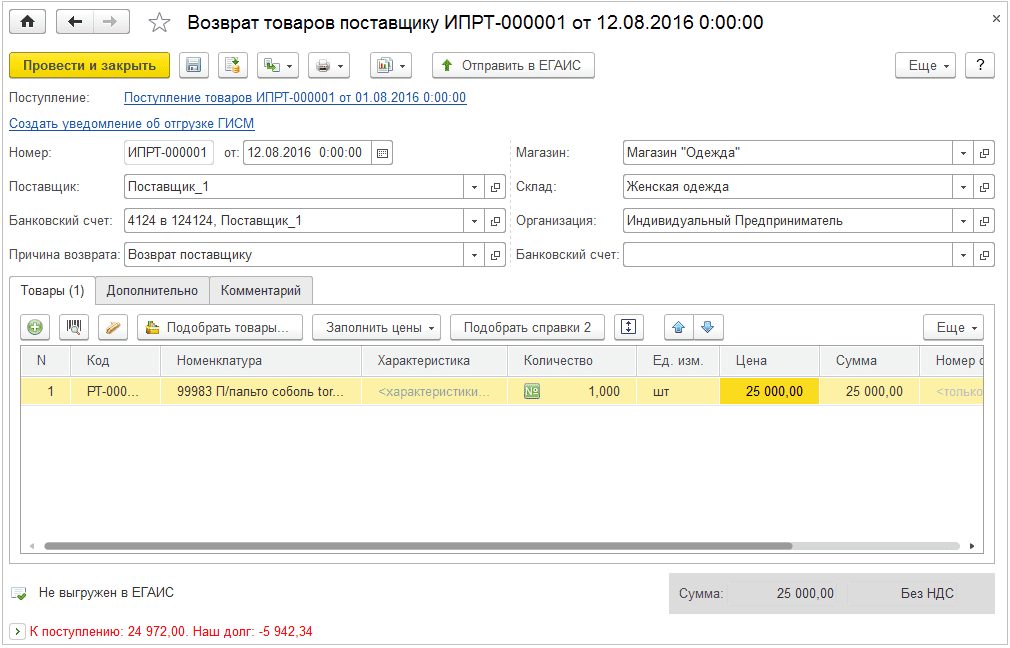Click the green plus add row icon

coord(35,327)
